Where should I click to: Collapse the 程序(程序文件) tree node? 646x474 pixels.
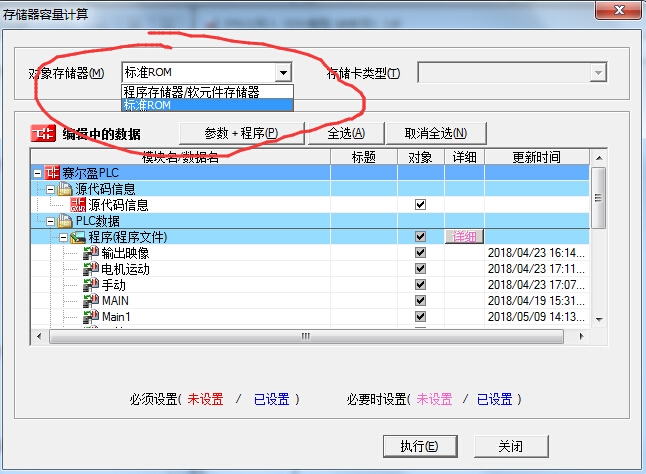click(x=63, y=237)
